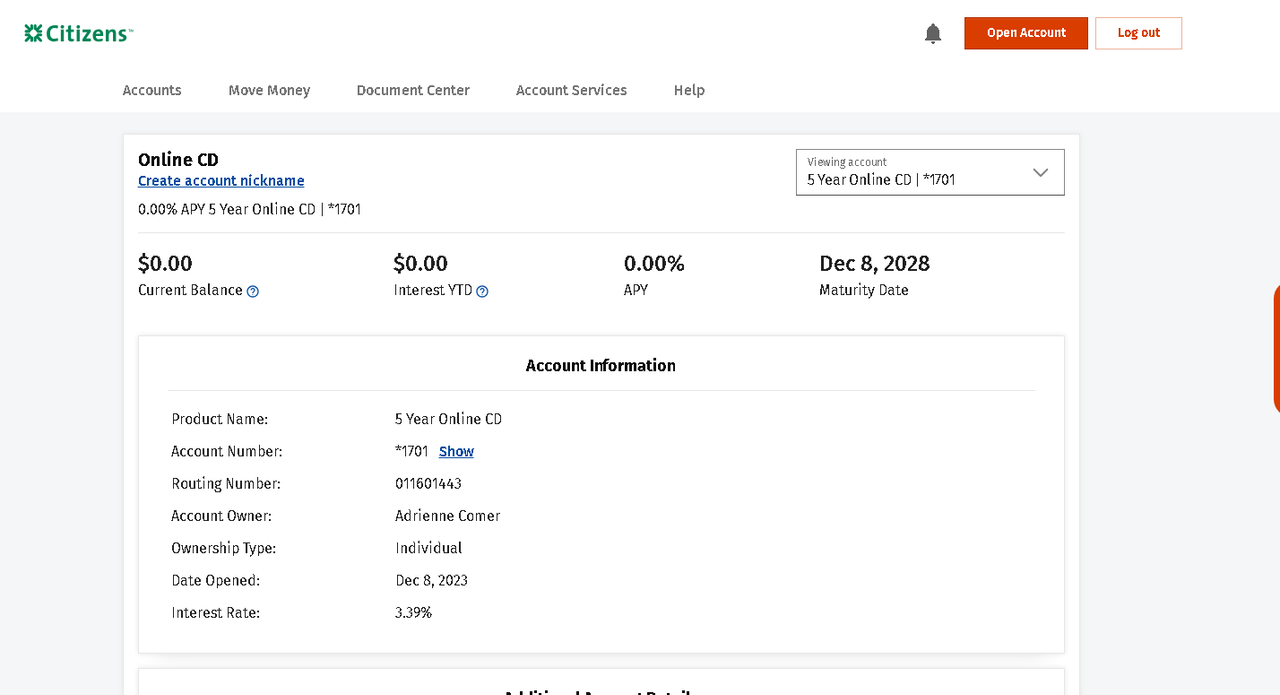Click the Log out button
The height and width of the screenshot is (695, 1280).
click(x=1138, y=33)
